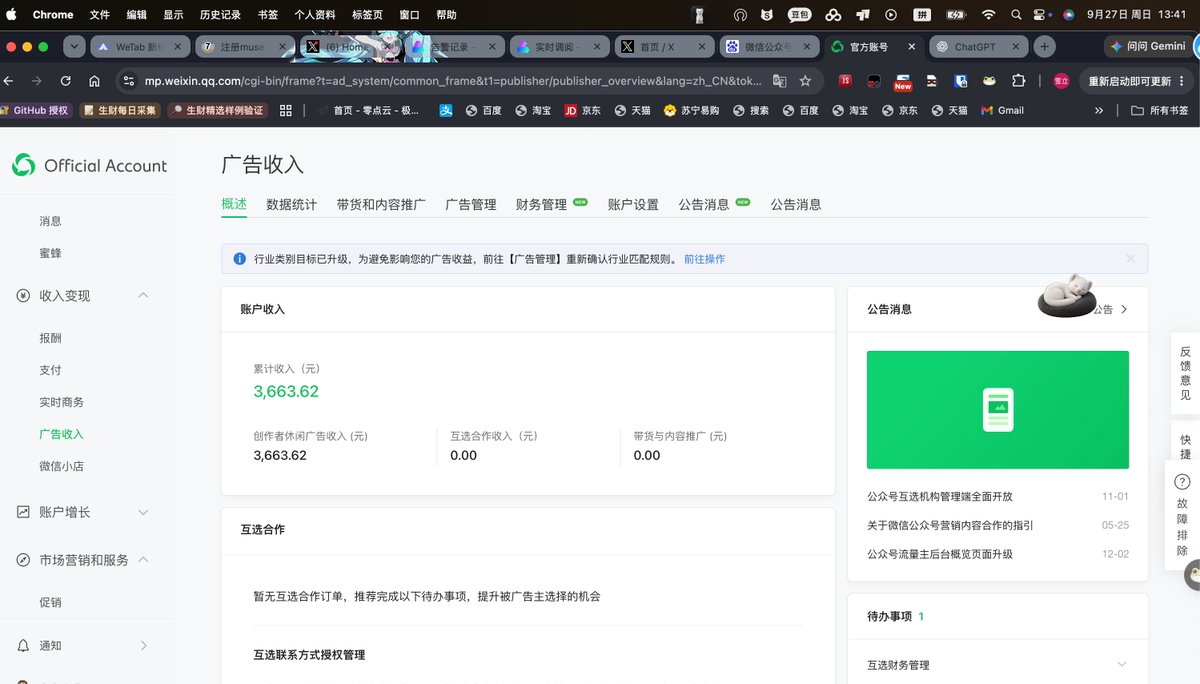Image resolution: width=1200 pixels, height=684 pixels.
Task: Open a new tab with plus button
Action: 1045,46
